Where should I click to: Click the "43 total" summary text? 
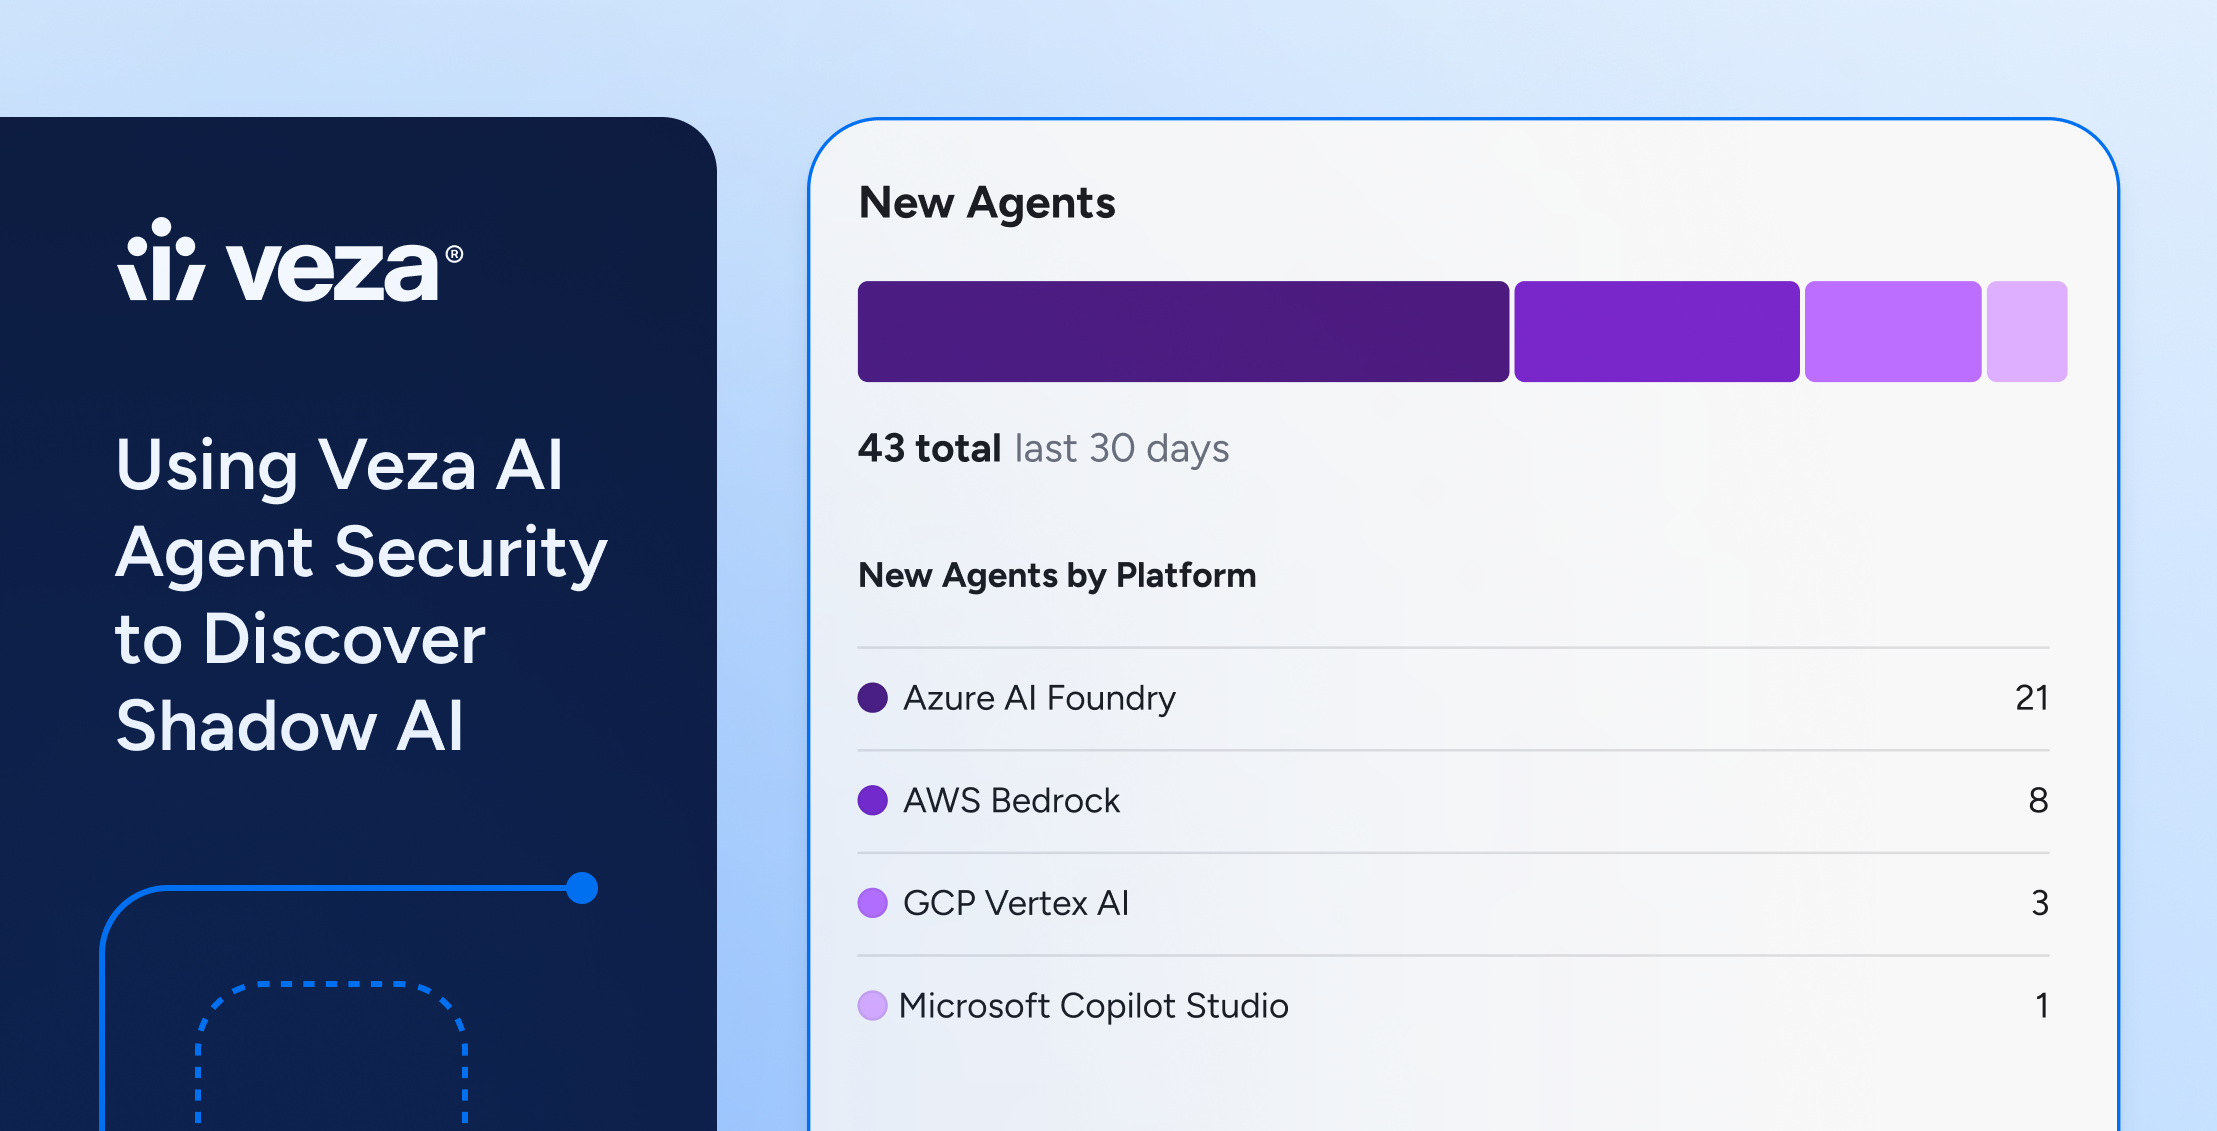tap(929, 448)
